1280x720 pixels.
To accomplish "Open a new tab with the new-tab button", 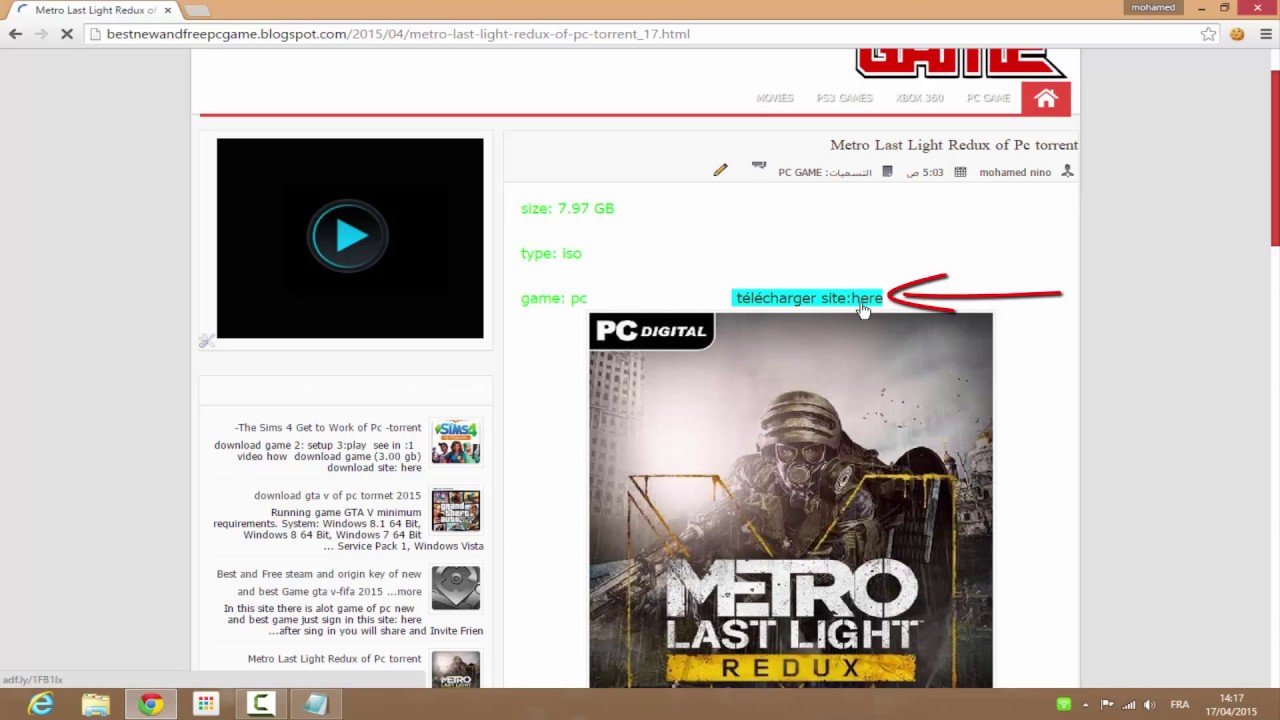I will pos(198,10).
